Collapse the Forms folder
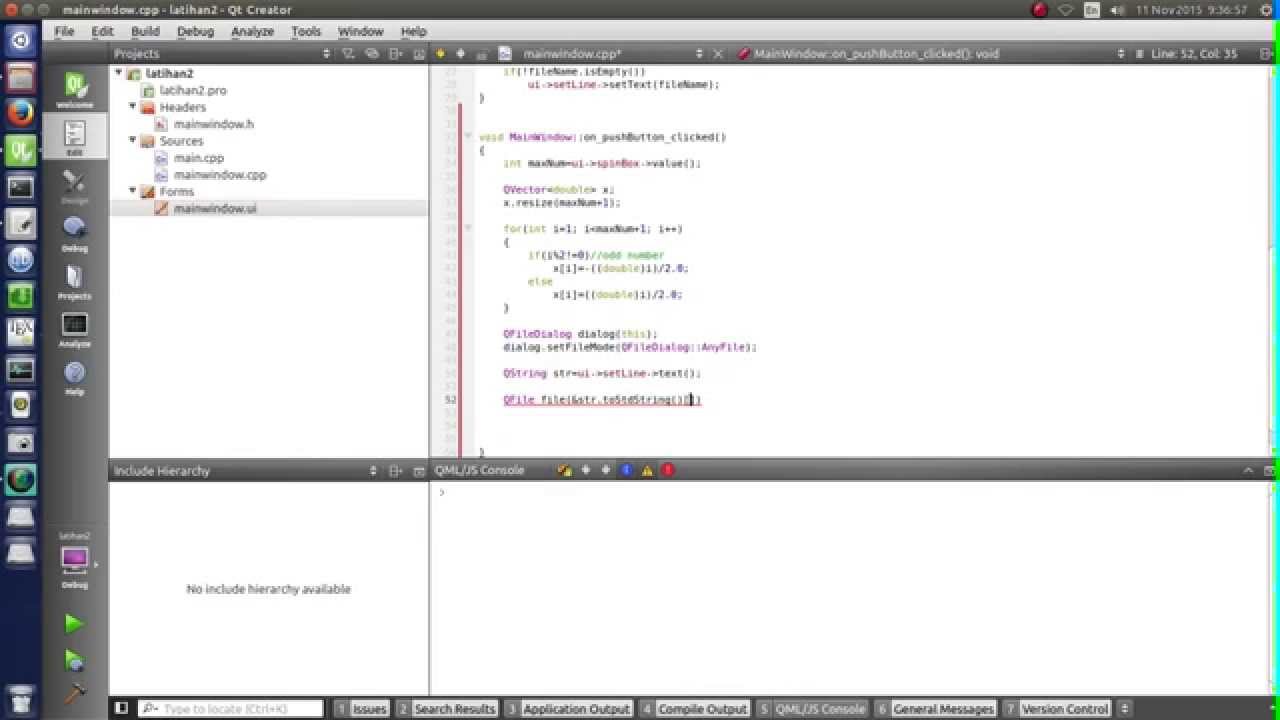The image size is (1280, 720). (x=132, y=191)
